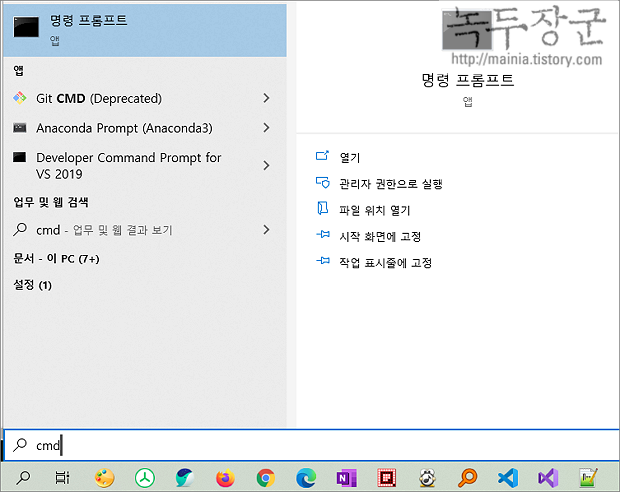
Task: Open the 명령 프롬프트 best match result
Action: click(x=145, y=30)
